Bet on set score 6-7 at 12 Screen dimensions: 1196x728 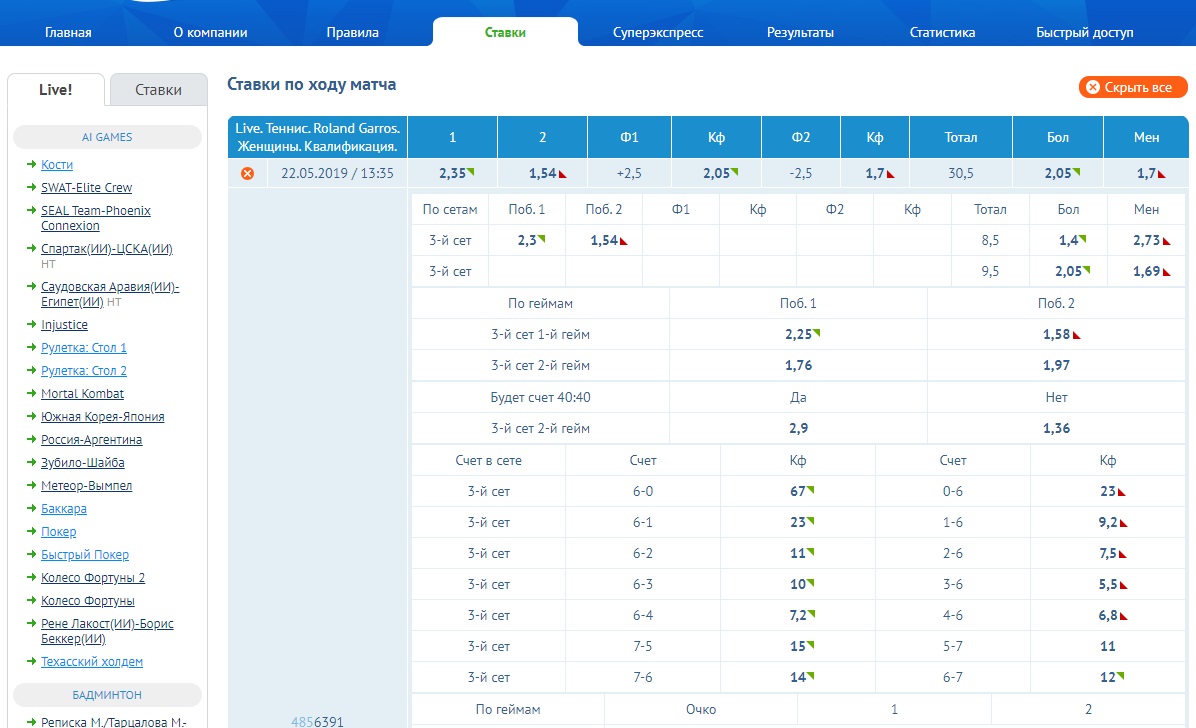[1108, 677]
